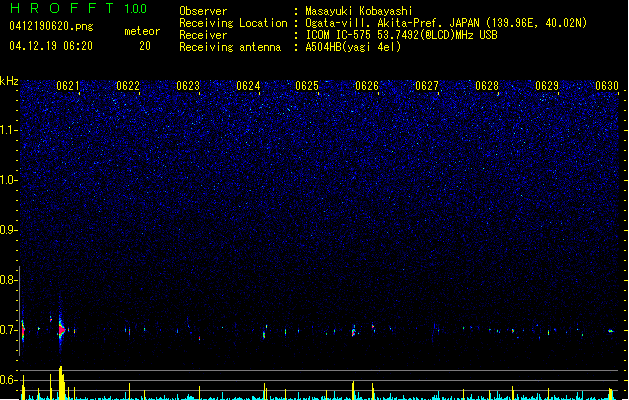This screenshot has height=400, width=629.
Task: Click the 0629 time marker
Action: [547, 86]
